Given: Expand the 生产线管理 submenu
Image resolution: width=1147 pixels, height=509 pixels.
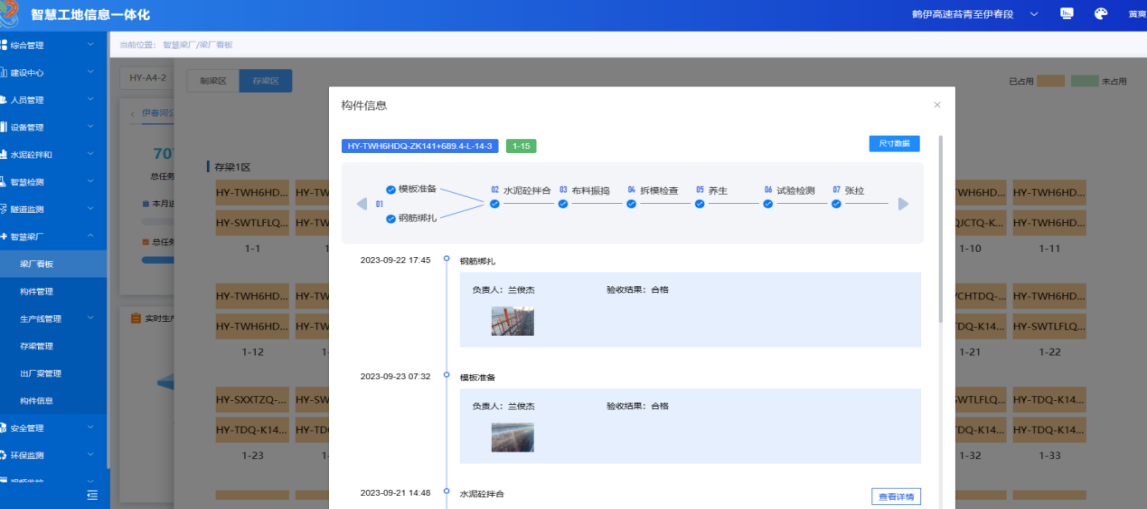Looking at the screenshot, I should 90,319.
